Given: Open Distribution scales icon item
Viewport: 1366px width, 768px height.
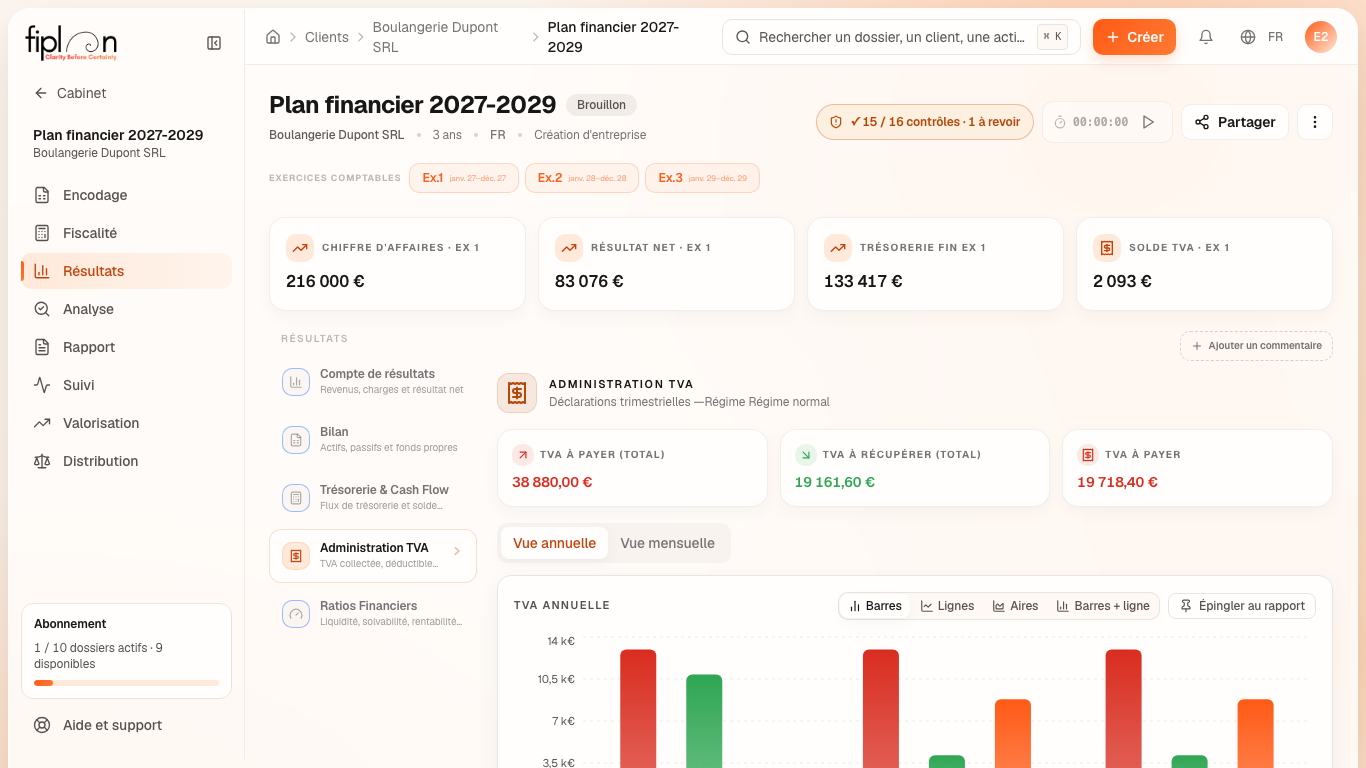Looking at the screenshot, I should pos(42,461).
